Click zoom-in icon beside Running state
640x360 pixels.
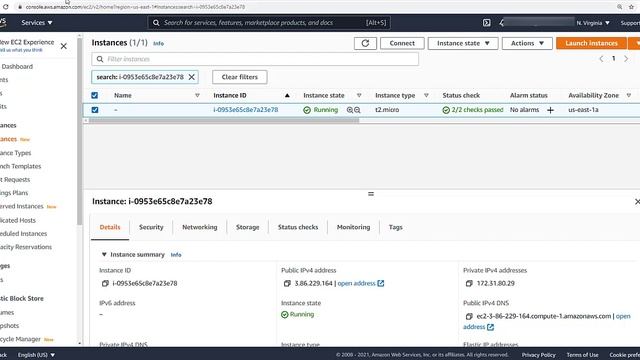click(350, 110)
